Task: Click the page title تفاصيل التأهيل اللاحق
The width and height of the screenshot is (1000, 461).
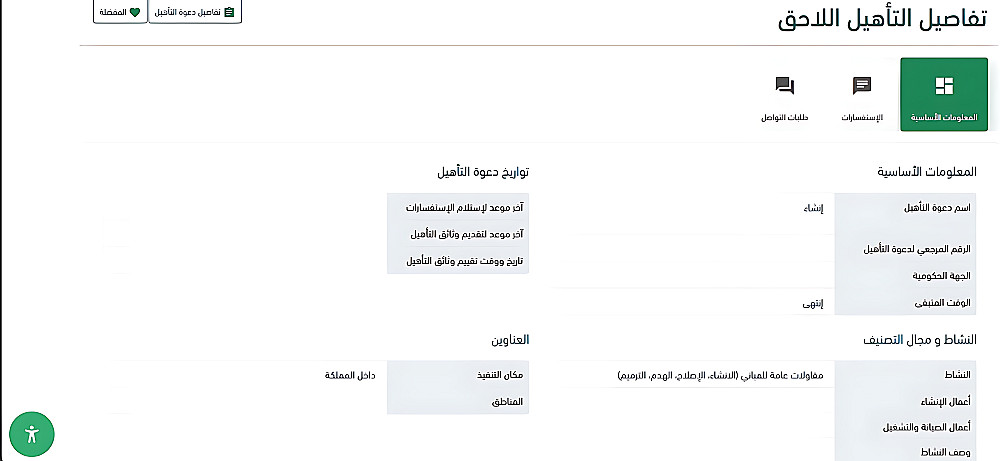Action: coord(880,20)
